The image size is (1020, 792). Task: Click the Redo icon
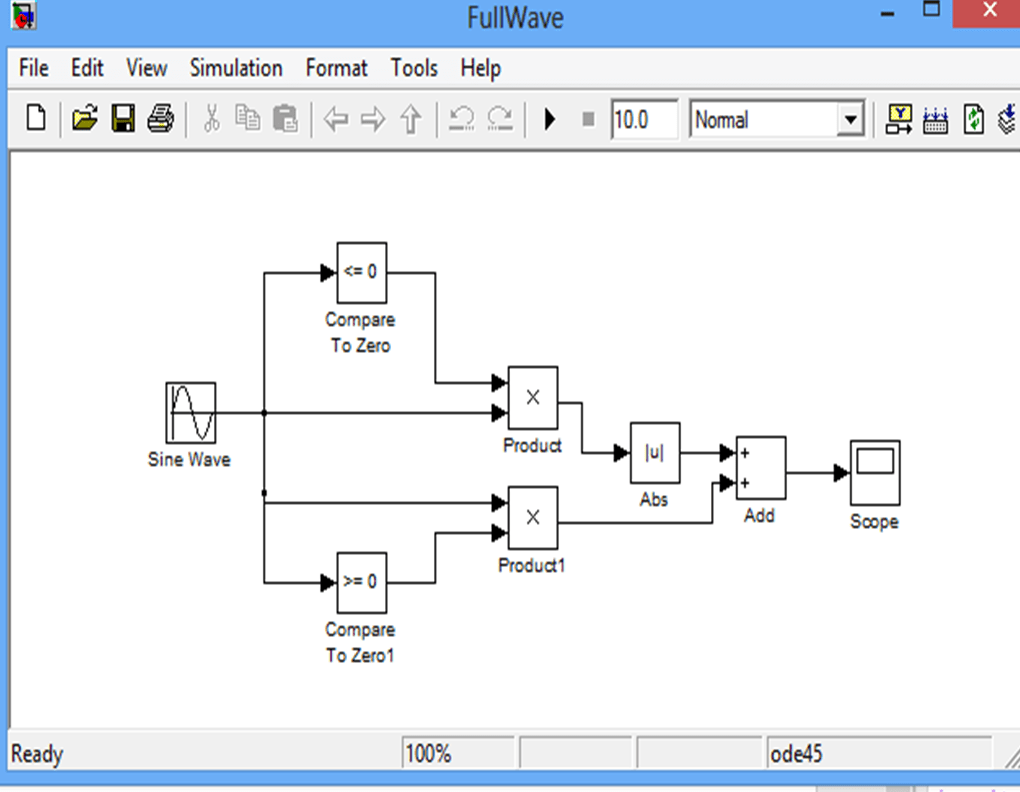500,119
